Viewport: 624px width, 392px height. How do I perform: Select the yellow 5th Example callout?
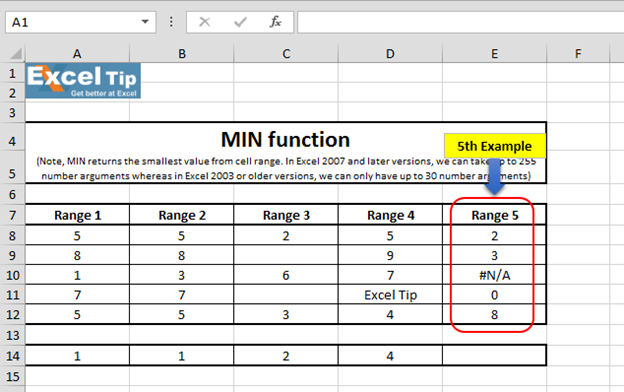click(x=495, y=146)
